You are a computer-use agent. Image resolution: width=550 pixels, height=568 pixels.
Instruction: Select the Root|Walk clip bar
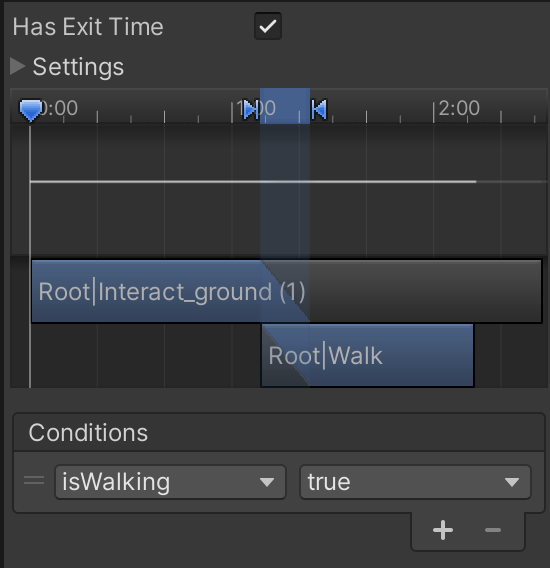coord(367,355)
